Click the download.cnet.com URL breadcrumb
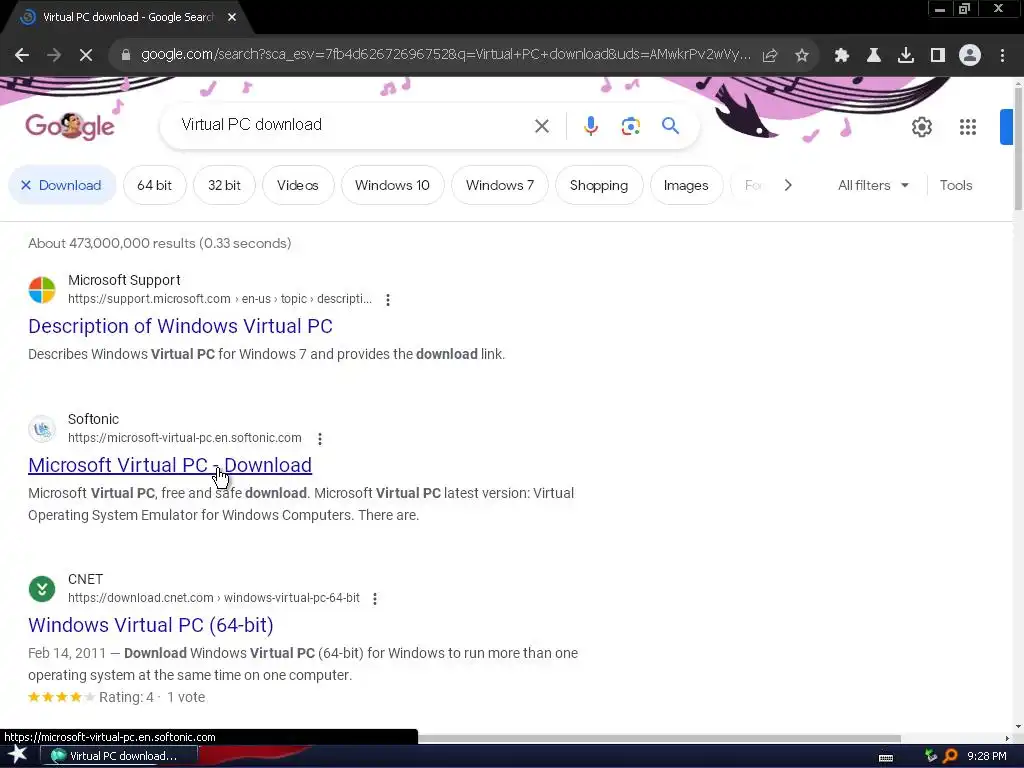Image resolution: width=1024 pixels, height=768 pixels. point(214,598)
